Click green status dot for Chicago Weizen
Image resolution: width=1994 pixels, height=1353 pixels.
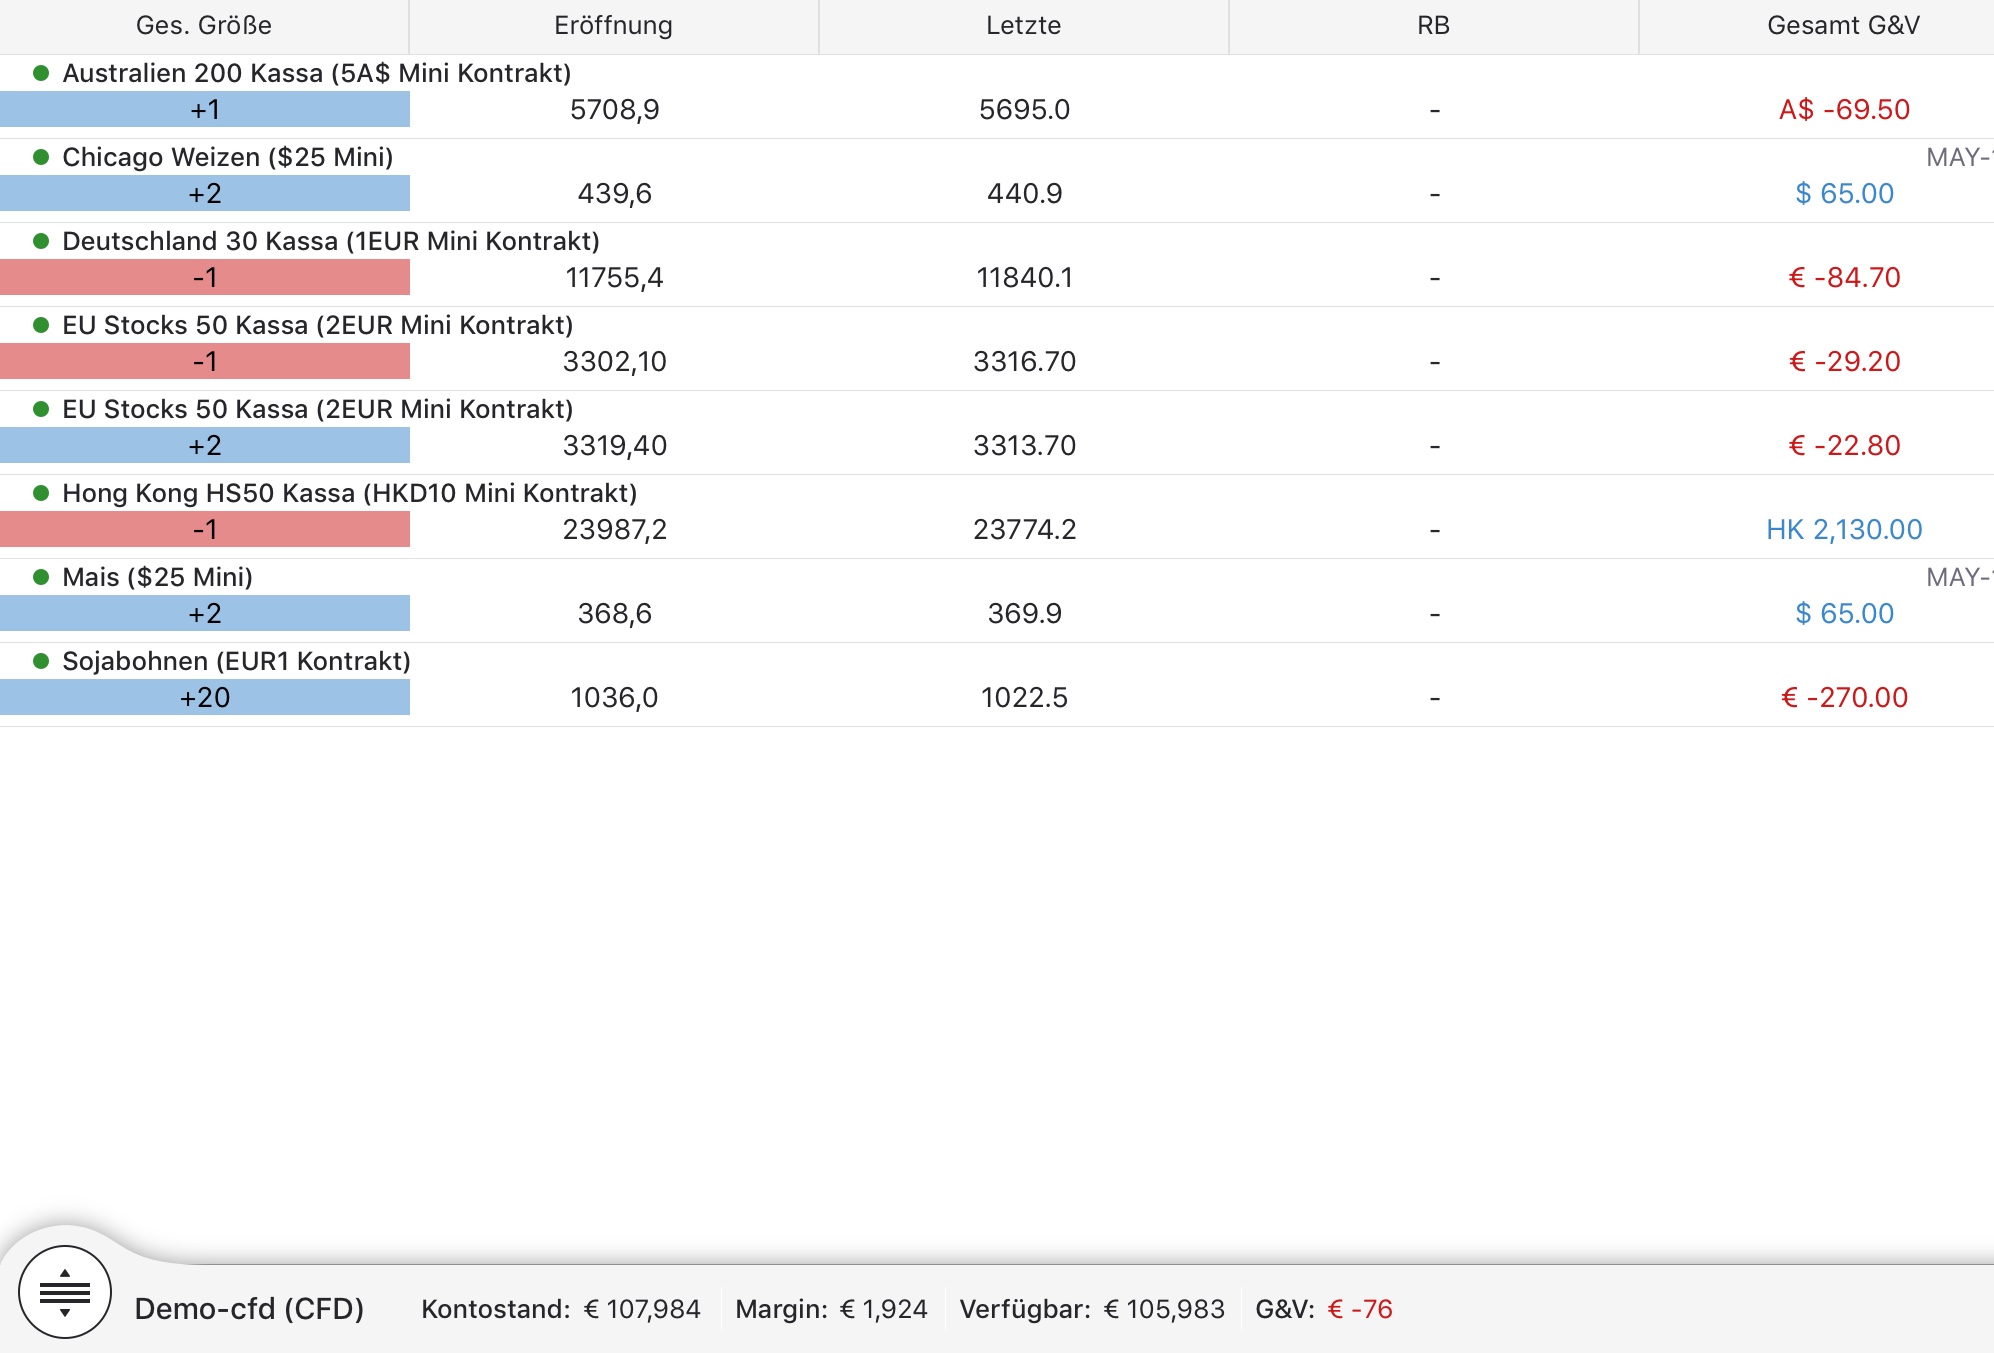point(41,157)
